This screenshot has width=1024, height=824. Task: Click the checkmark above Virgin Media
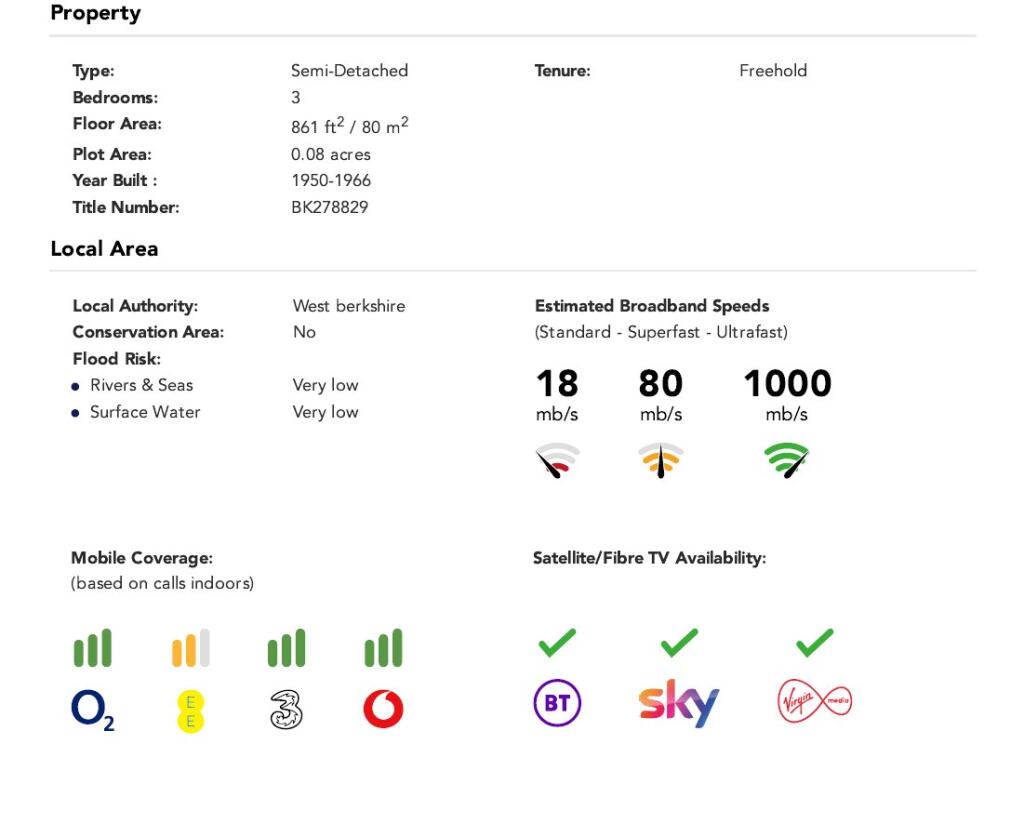[814, 642]
